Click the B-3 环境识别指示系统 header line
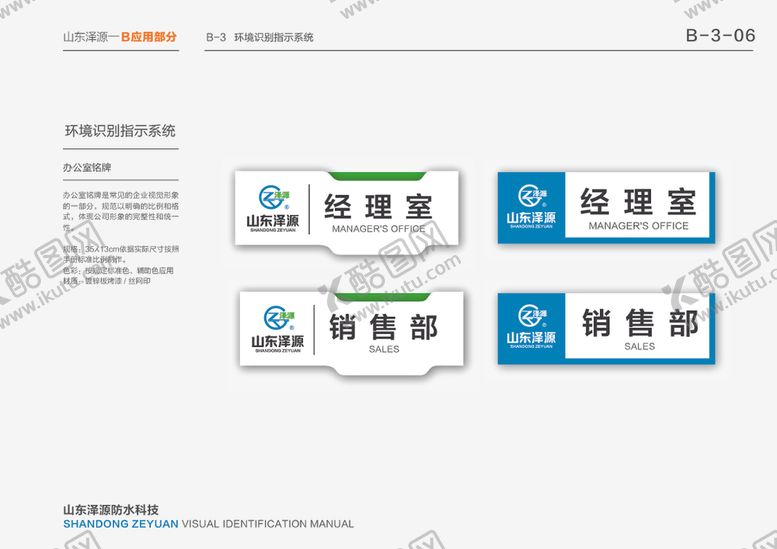The image size is (777, 549). click(260, 37)
